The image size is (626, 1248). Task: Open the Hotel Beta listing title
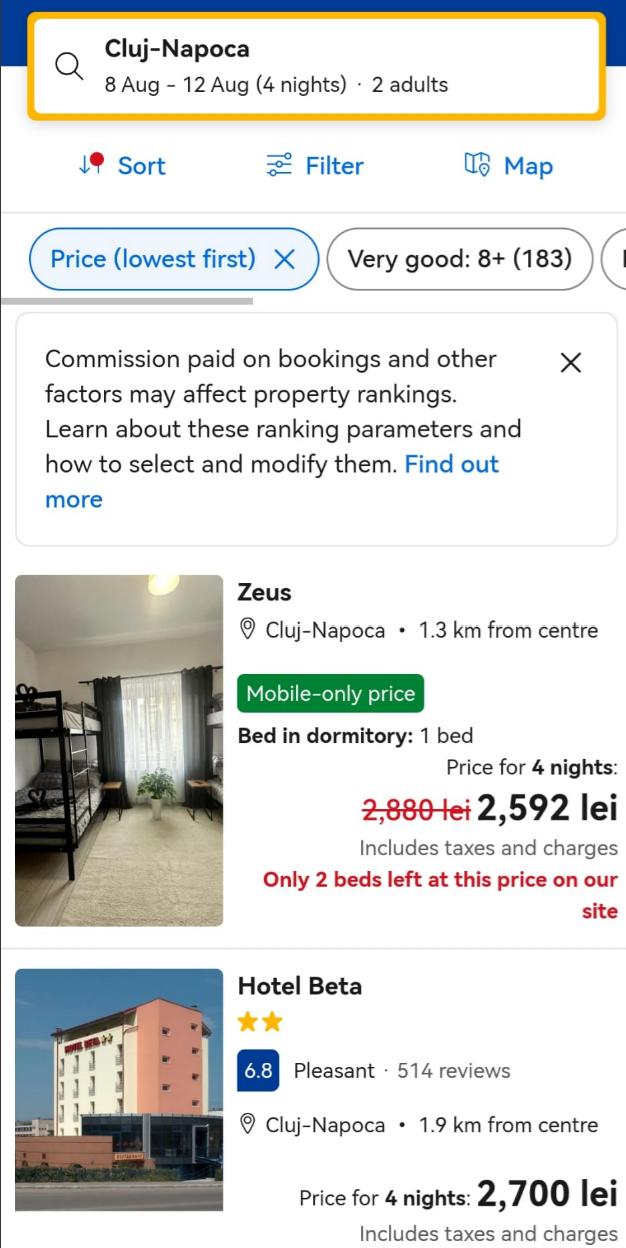[299, 986]
